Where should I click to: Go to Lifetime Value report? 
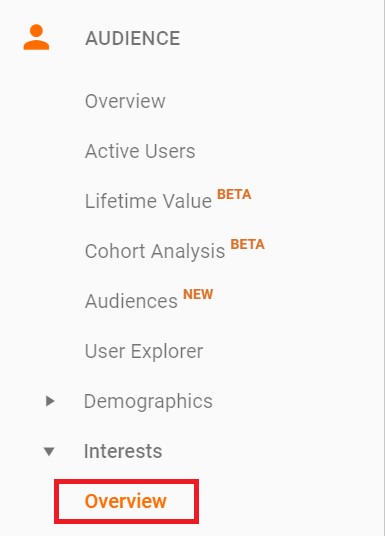pos(148,201)
